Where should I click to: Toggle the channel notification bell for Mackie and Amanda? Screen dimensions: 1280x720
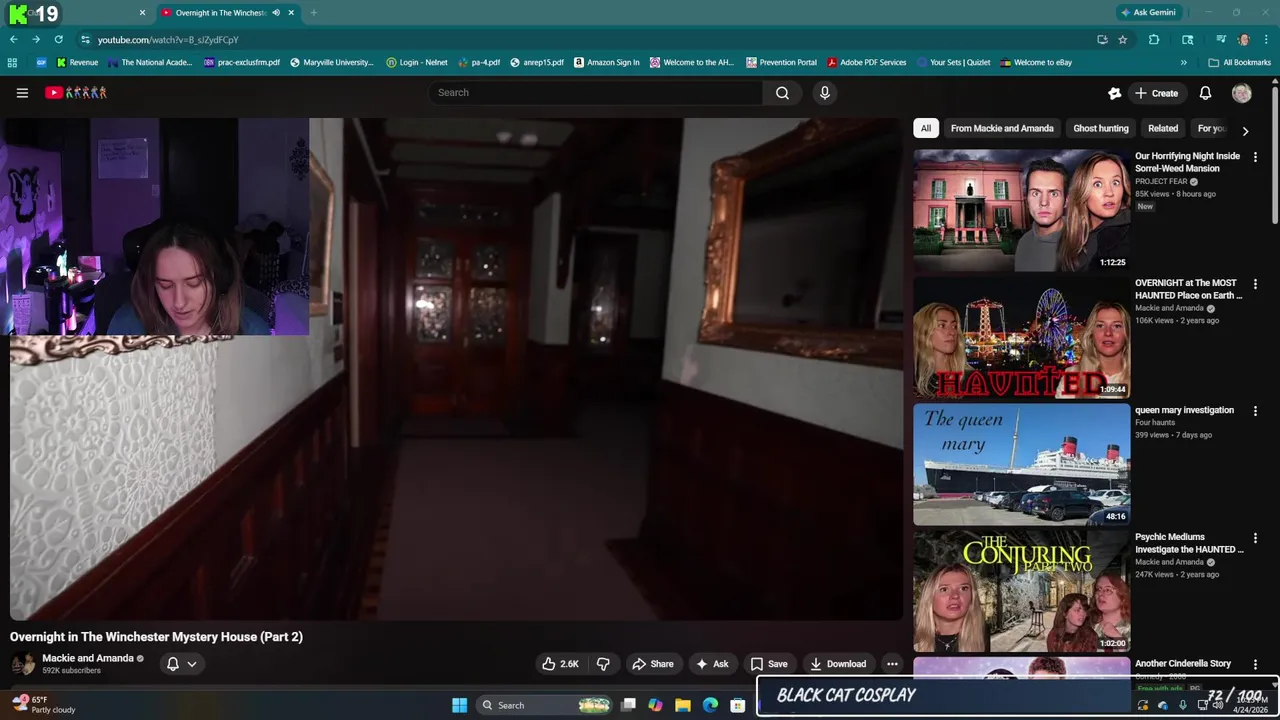(173, 664)
